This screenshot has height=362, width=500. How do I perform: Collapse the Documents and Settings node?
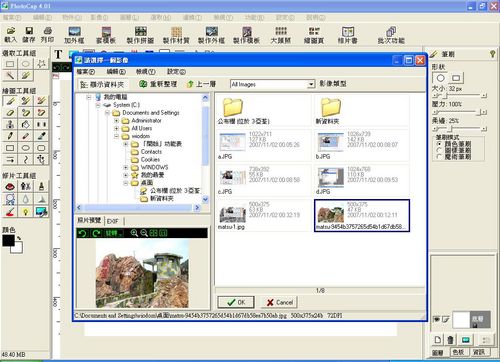click(107, 113)
